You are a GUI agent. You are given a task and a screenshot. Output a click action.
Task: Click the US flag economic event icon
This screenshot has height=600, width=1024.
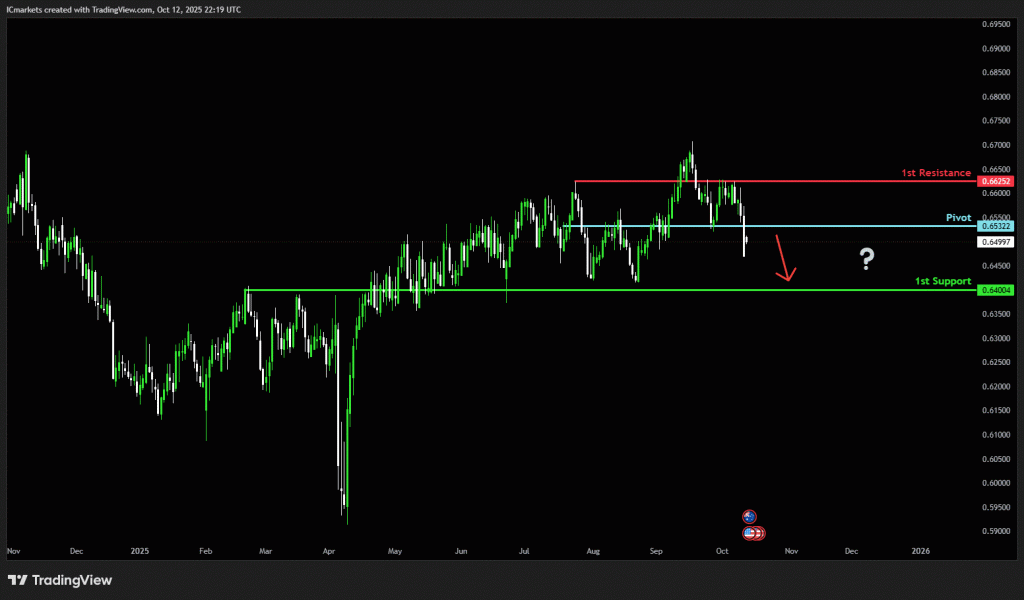pyautogui.click(x=749, y=533)
